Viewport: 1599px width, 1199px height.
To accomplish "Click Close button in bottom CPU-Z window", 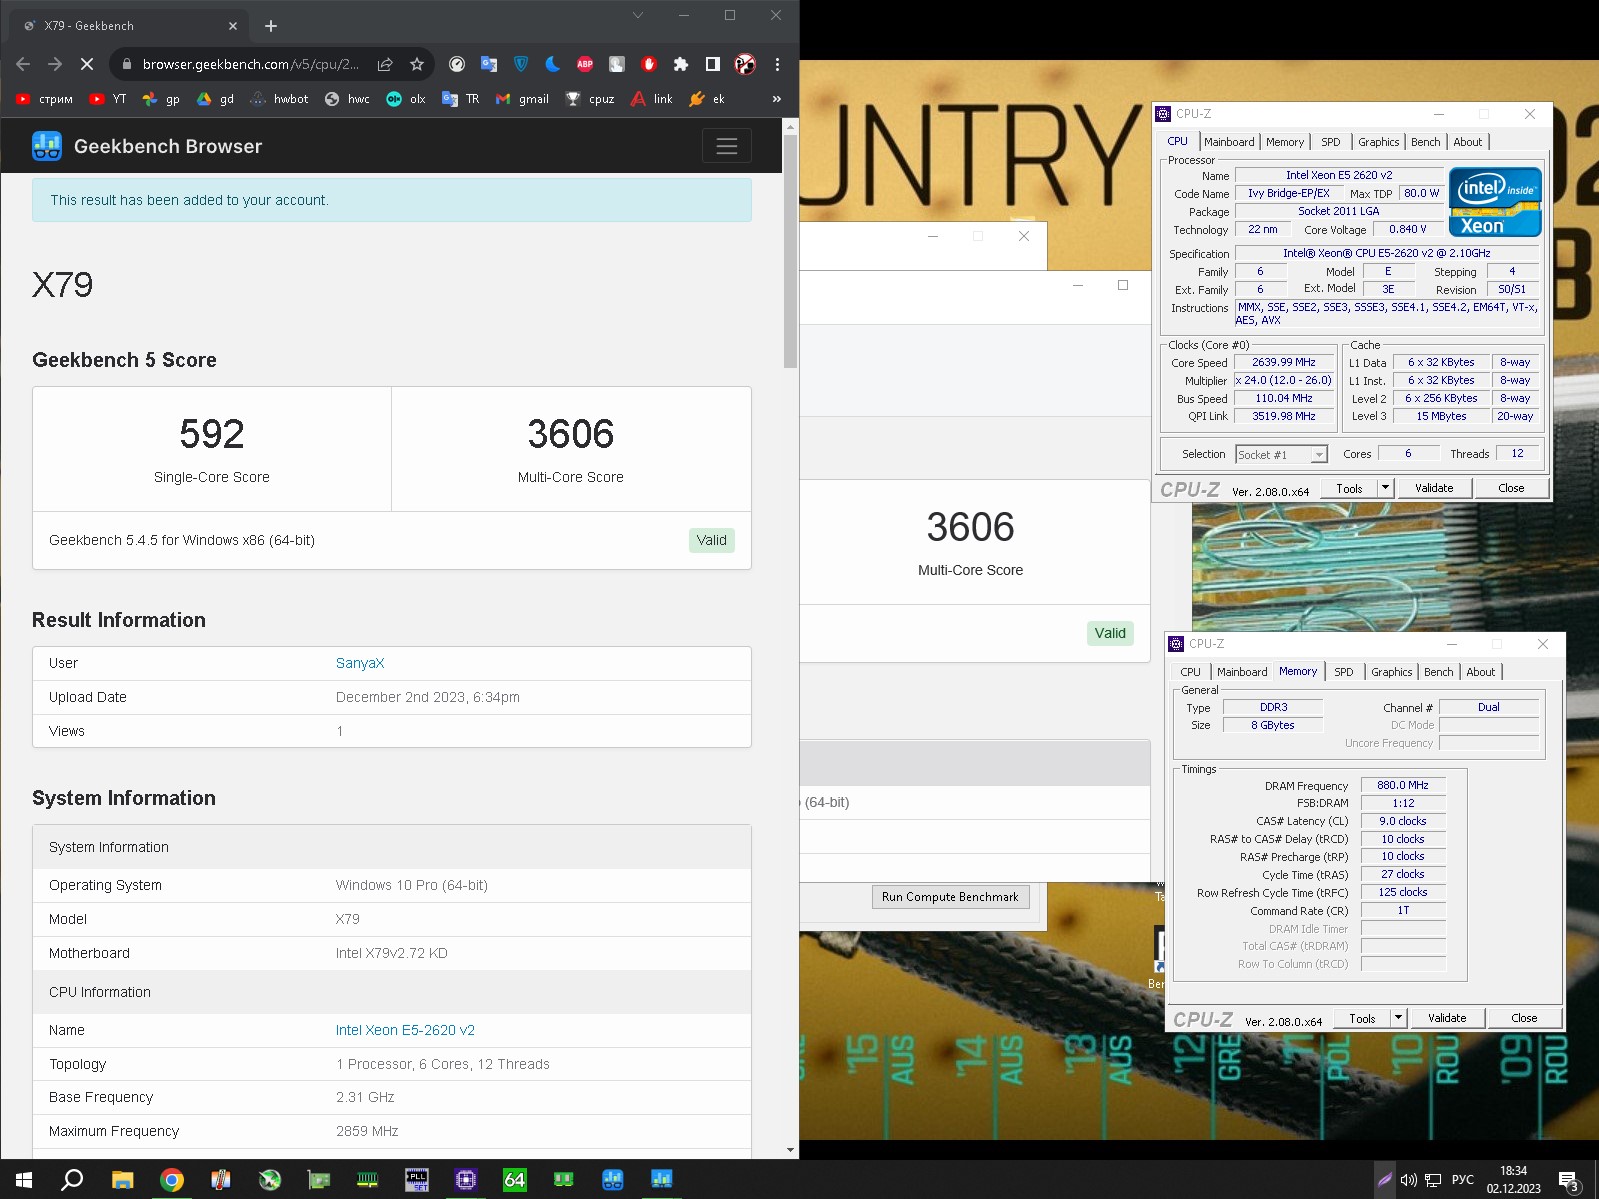I will coord(1524,1019).
